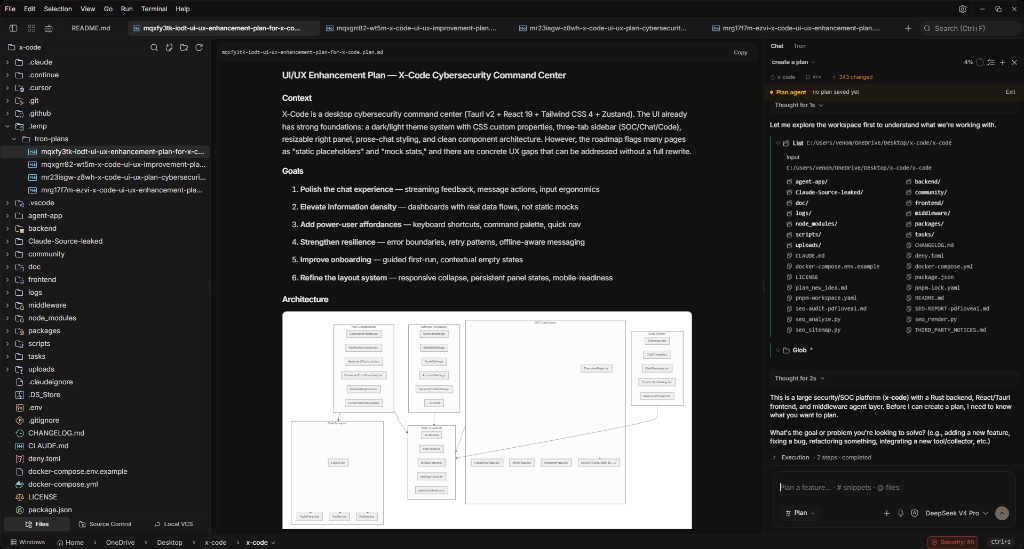
Task: Add a new editor tab
Action: [908, 28]
